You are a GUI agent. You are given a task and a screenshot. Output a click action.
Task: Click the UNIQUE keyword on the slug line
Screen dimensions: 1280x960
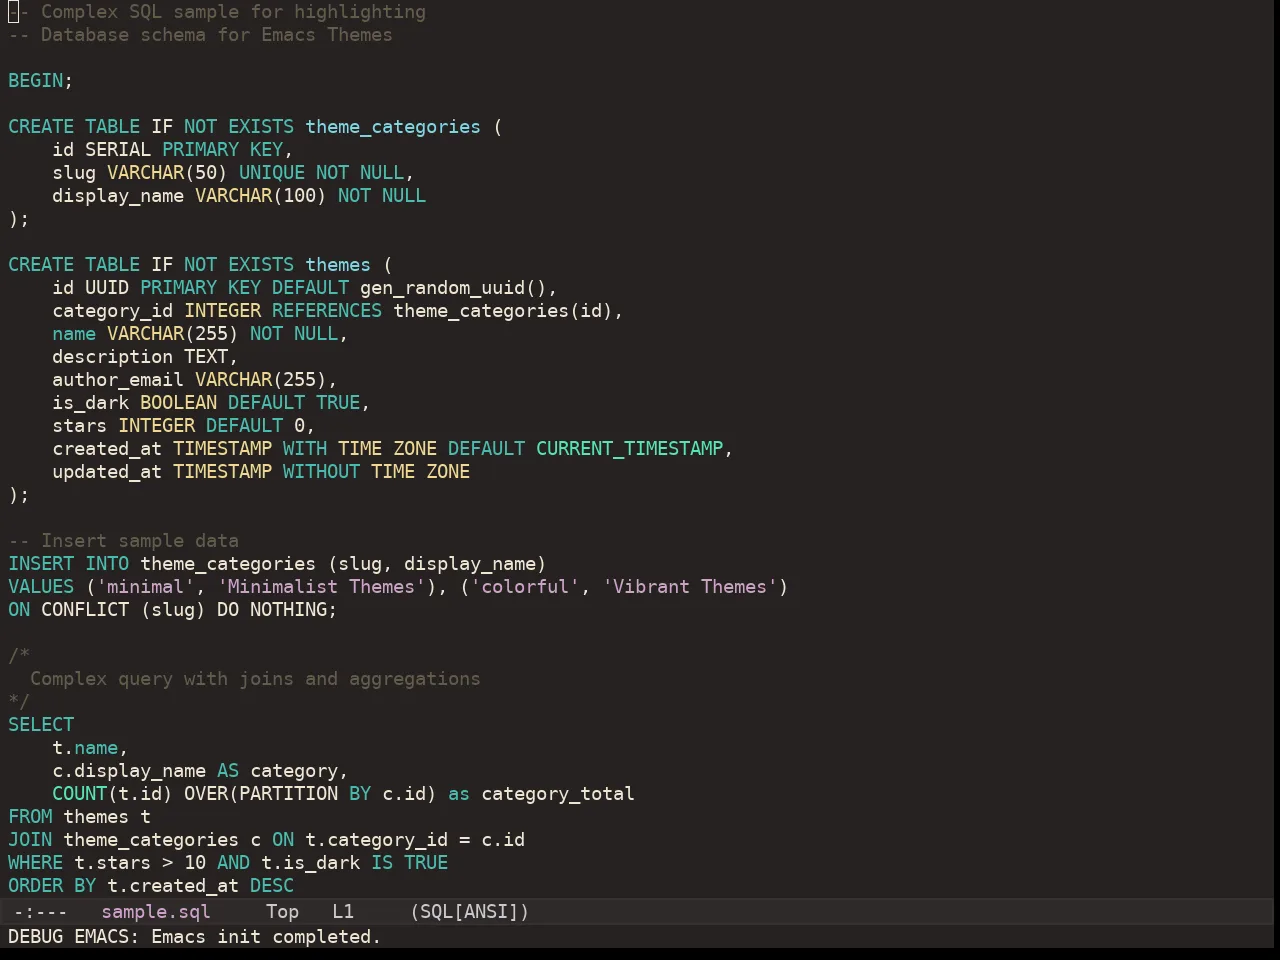272,173
